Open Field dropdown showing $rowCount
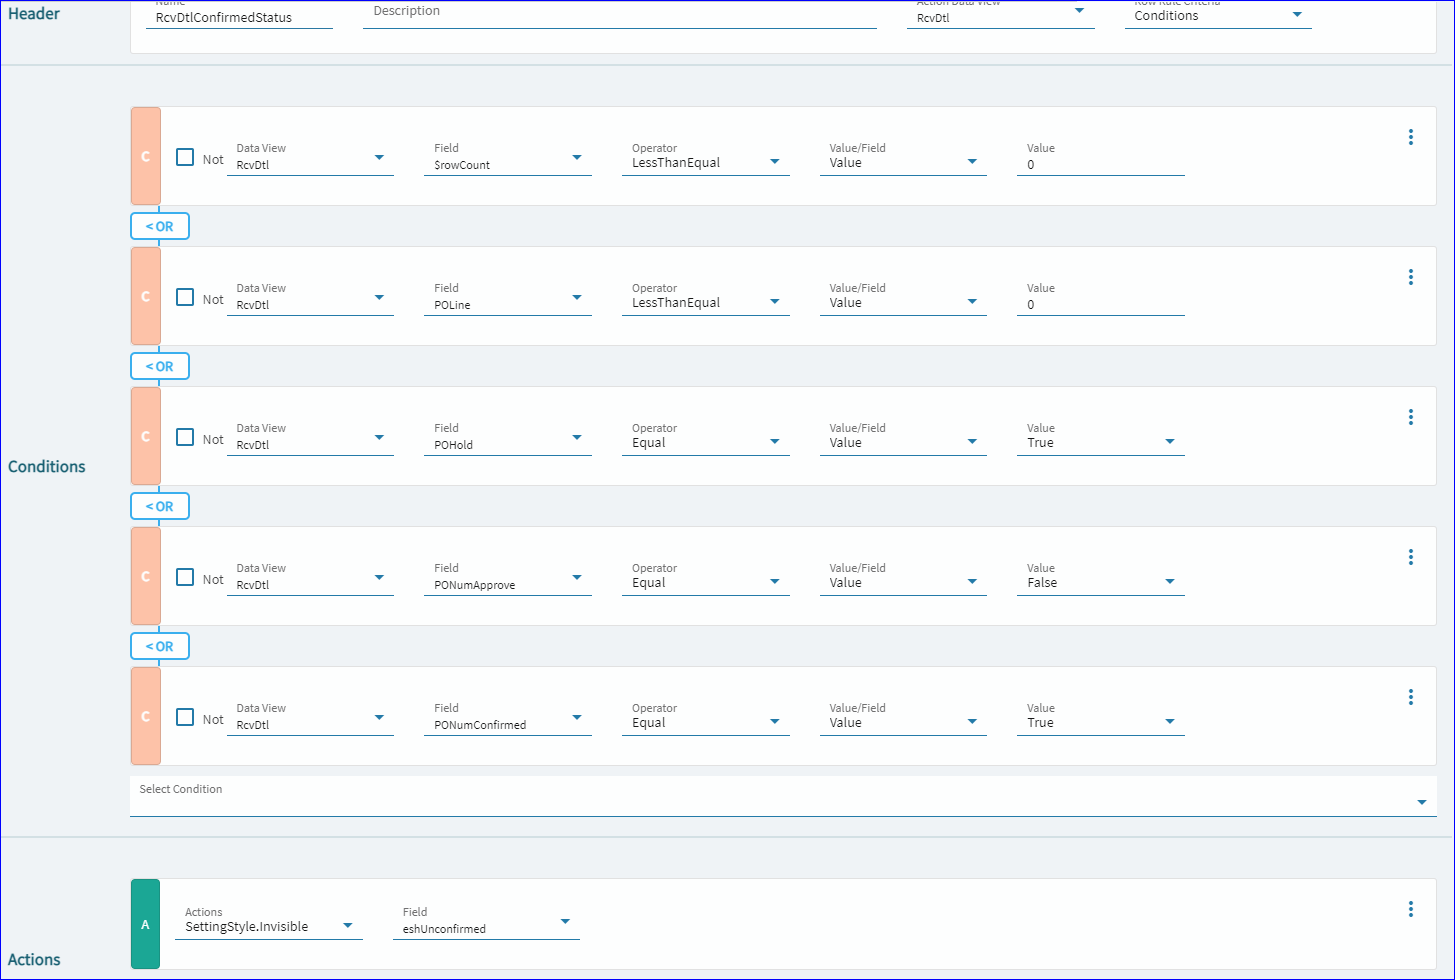This screenshot has width=1455, height=980. pyautogui.click(x=508, y=158)
